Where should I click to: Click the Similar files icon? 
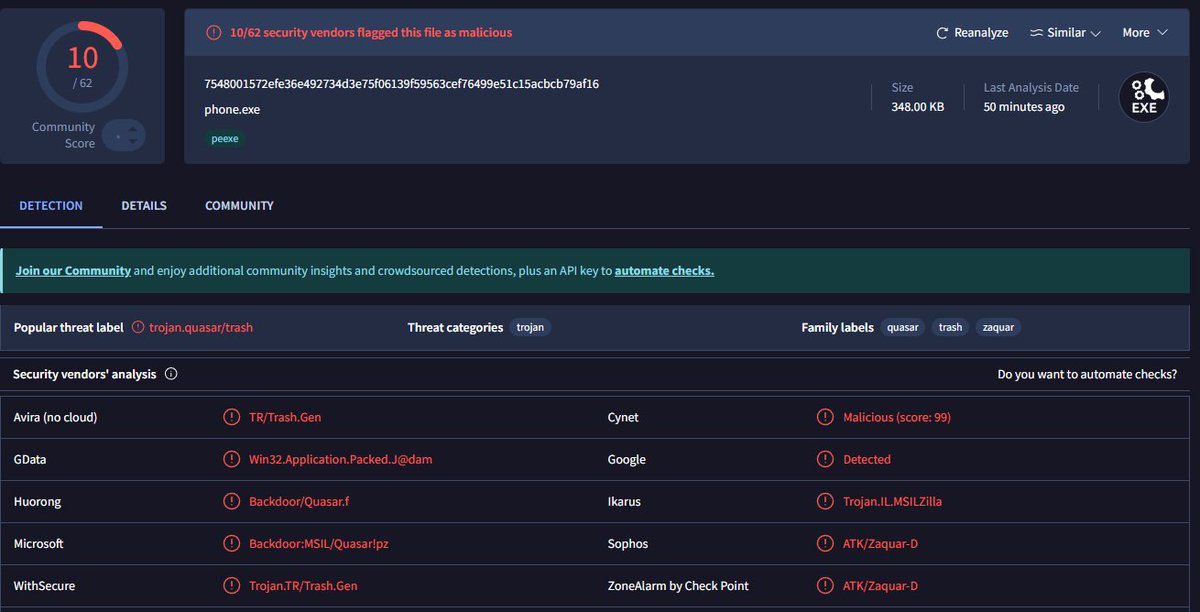(1036, 33)
